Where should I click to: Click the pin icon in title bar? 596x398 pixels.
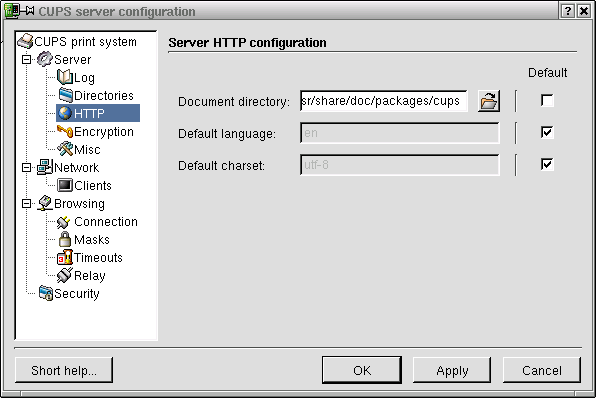[x=29, y=11]
